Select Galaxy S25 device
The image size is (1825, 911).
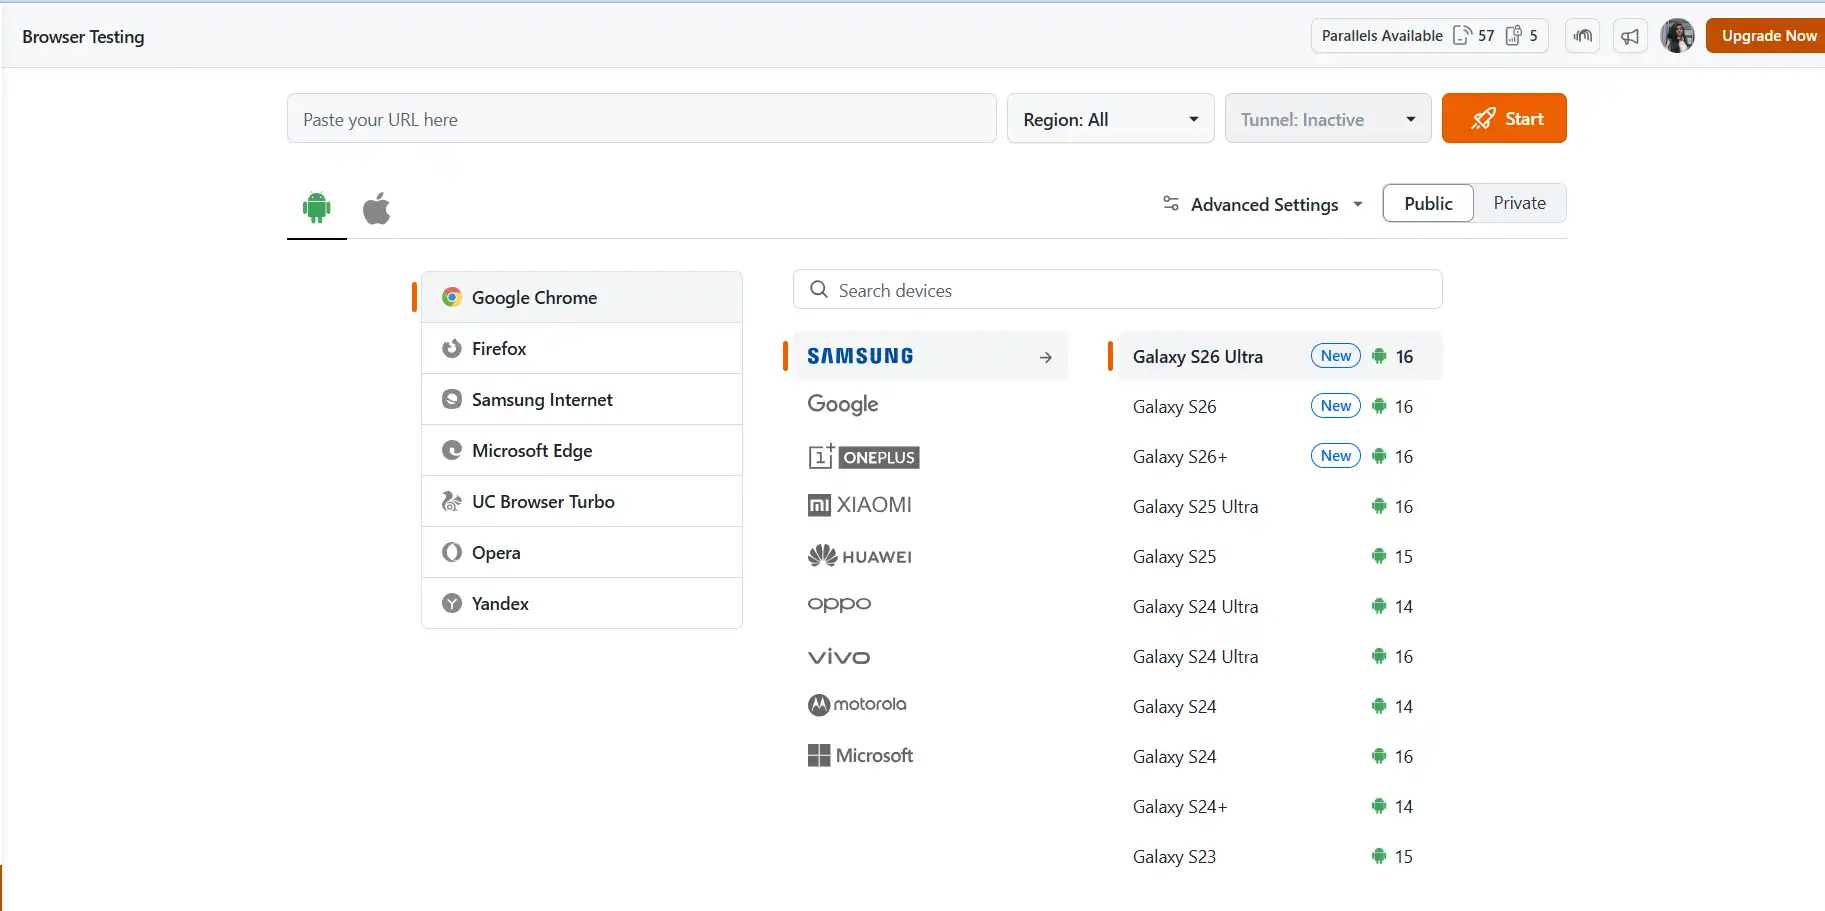point(1280,556)
